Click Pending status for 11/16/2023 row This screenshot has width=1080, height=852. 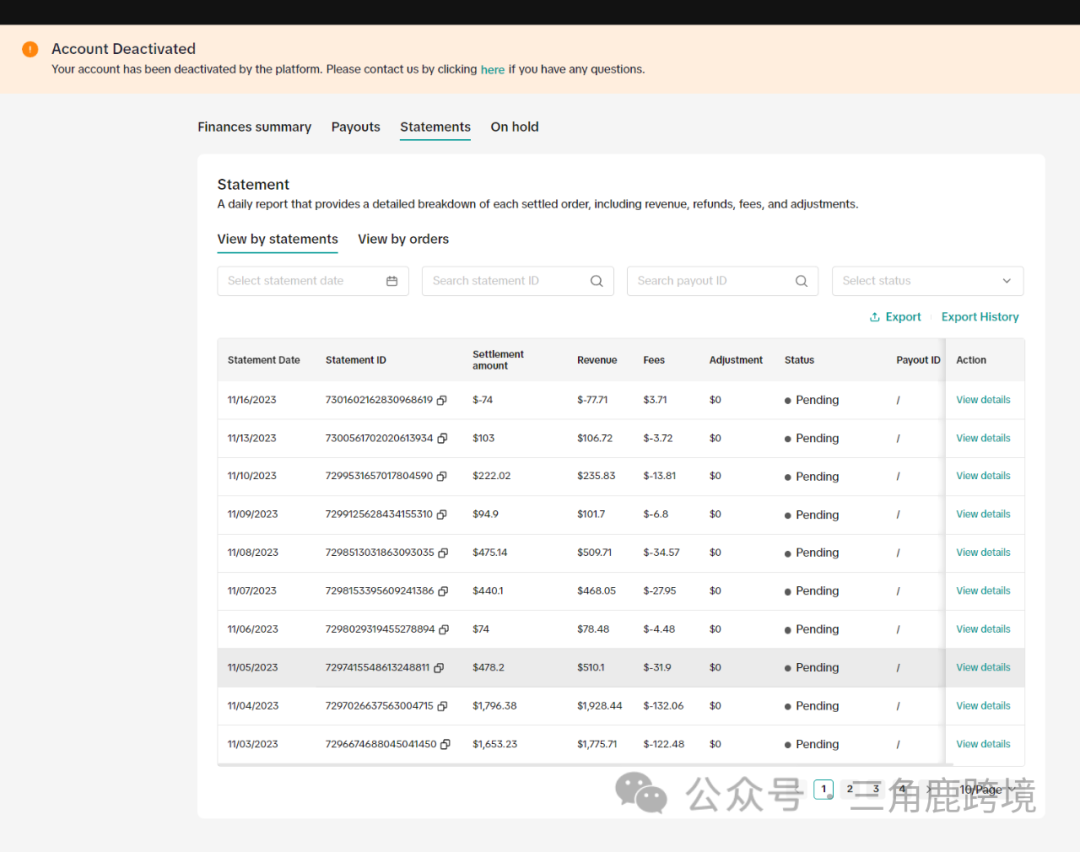pyautogui.click(x=812, y=400)
